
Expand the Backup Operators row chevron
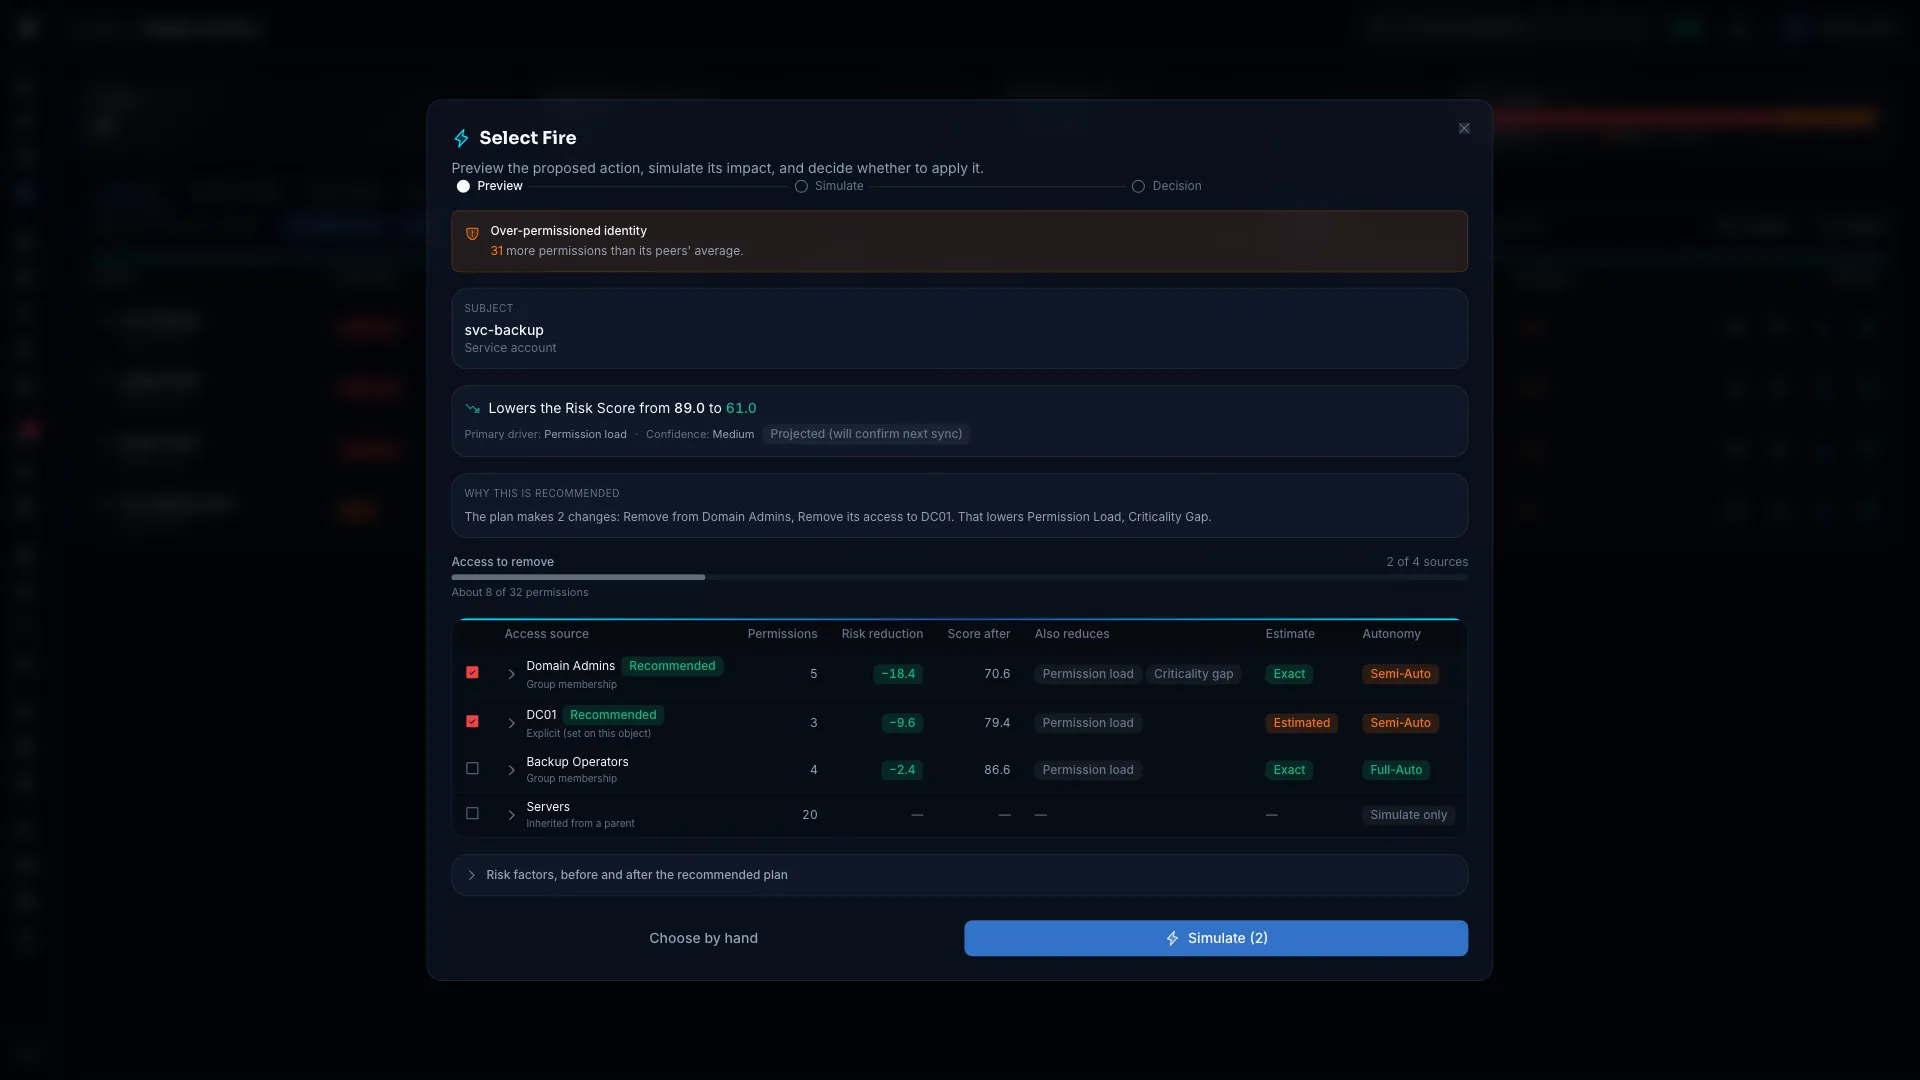pyautogui.click(x=511, y=770)
